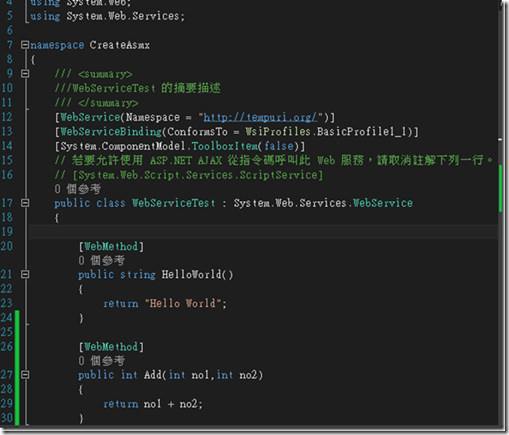
Task: Click the vertical scrollbar on the right edge
Action: [x=500, y=213]
